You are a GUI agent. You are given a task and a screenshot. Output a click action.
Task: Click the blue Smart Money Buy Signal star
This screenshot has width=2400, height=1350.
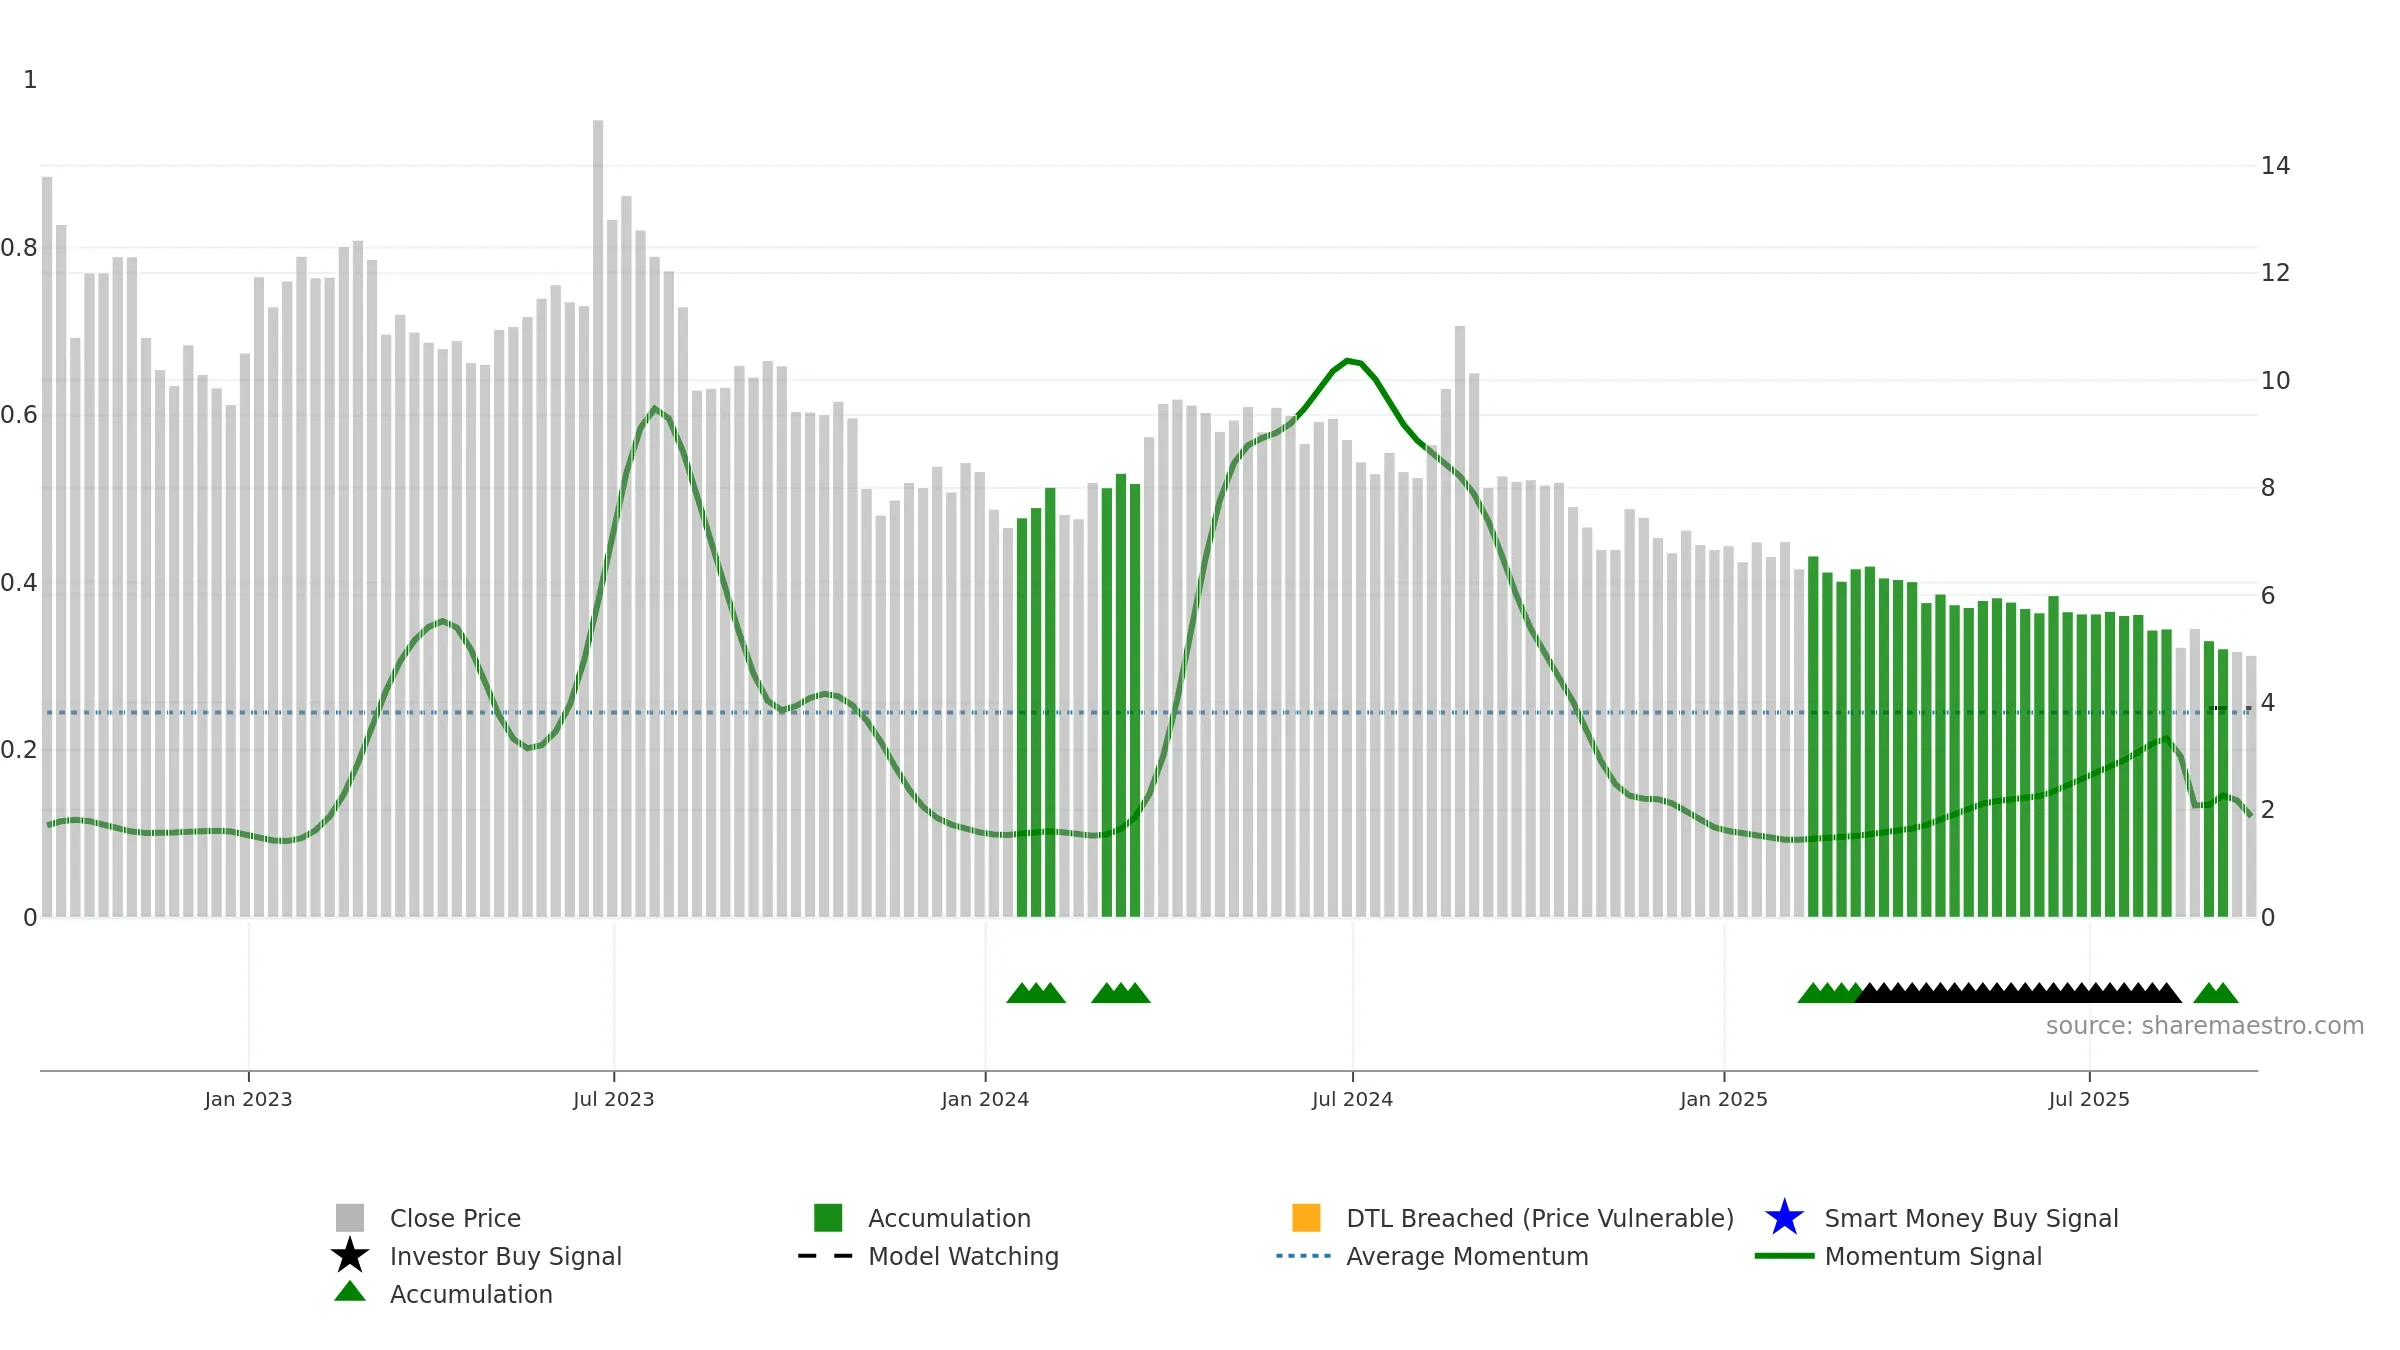[1785, 1218]
